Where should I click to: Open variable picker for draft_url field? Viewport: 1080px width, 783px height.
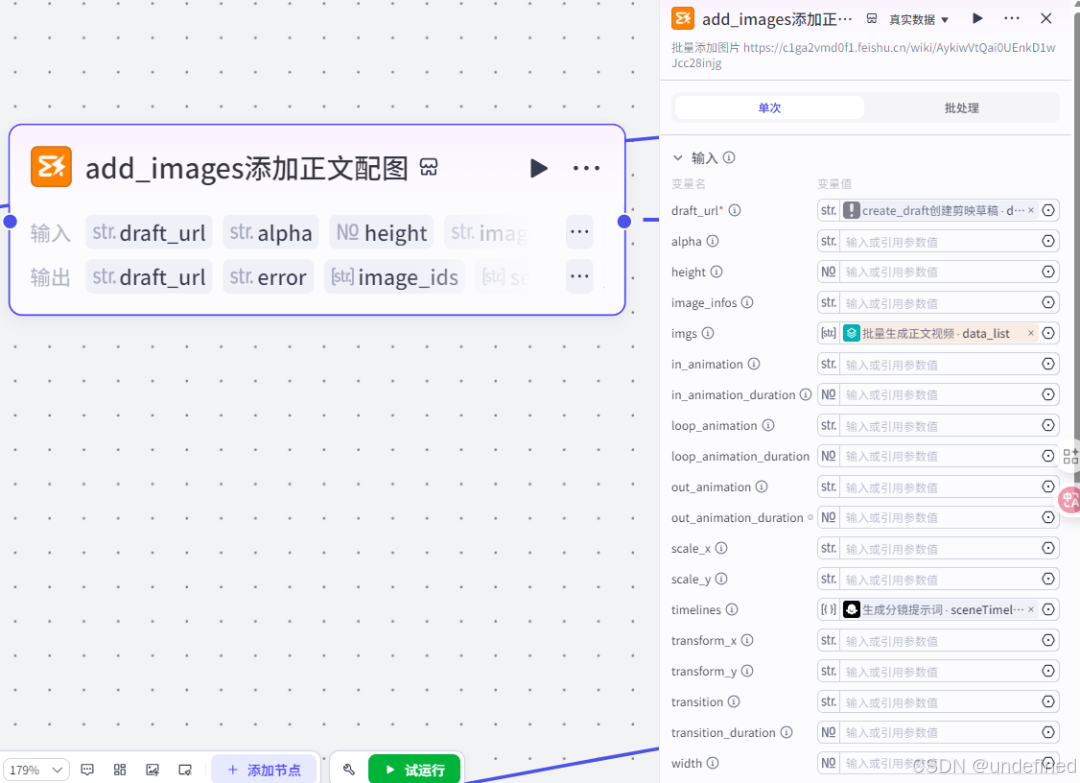1048,210
